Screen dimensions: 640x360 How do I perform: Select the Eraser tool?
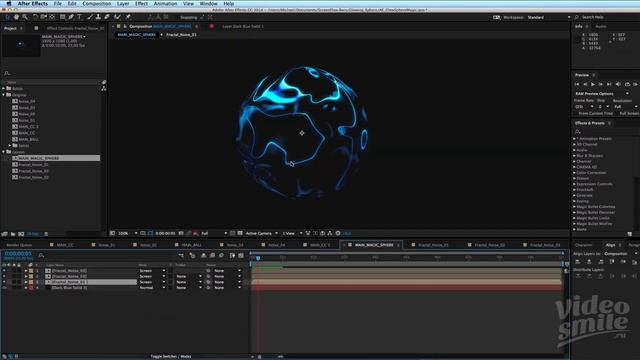[x=107, y=17]
